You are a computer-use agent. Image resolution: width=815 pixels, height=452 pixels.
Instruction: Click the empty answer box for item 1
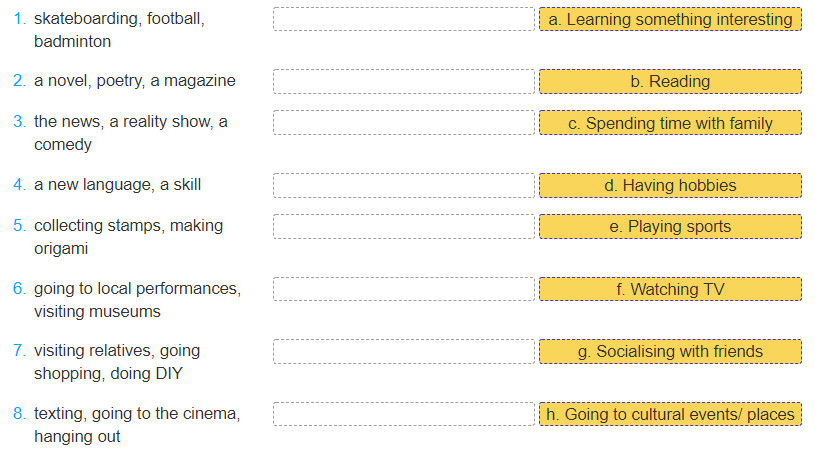coord(404,19)
